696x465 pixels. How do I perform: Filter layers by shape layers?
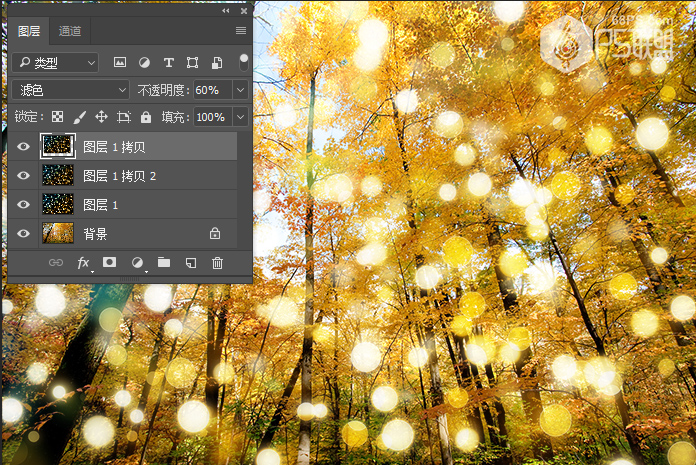(x=192, y=63)
